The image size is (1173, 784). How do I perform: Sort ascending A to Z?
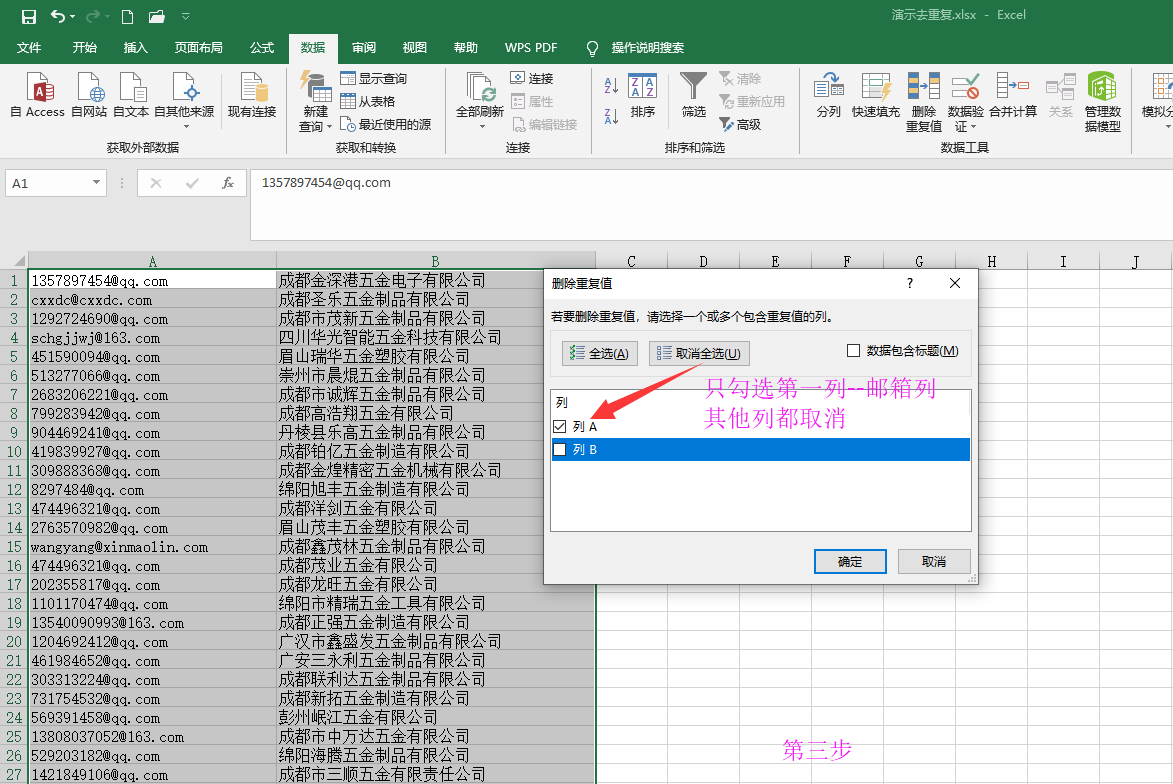(611, 85)
